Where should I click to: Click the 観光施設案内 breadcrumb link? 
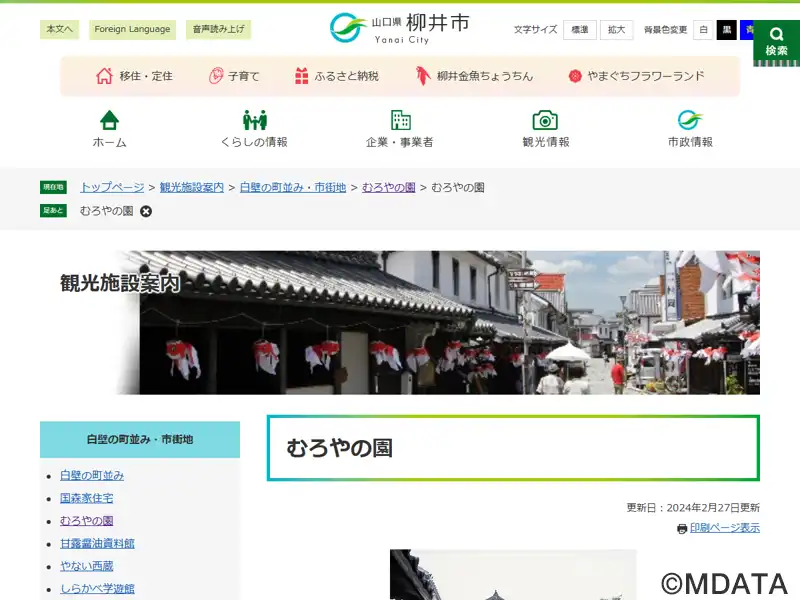coord(192,187)
